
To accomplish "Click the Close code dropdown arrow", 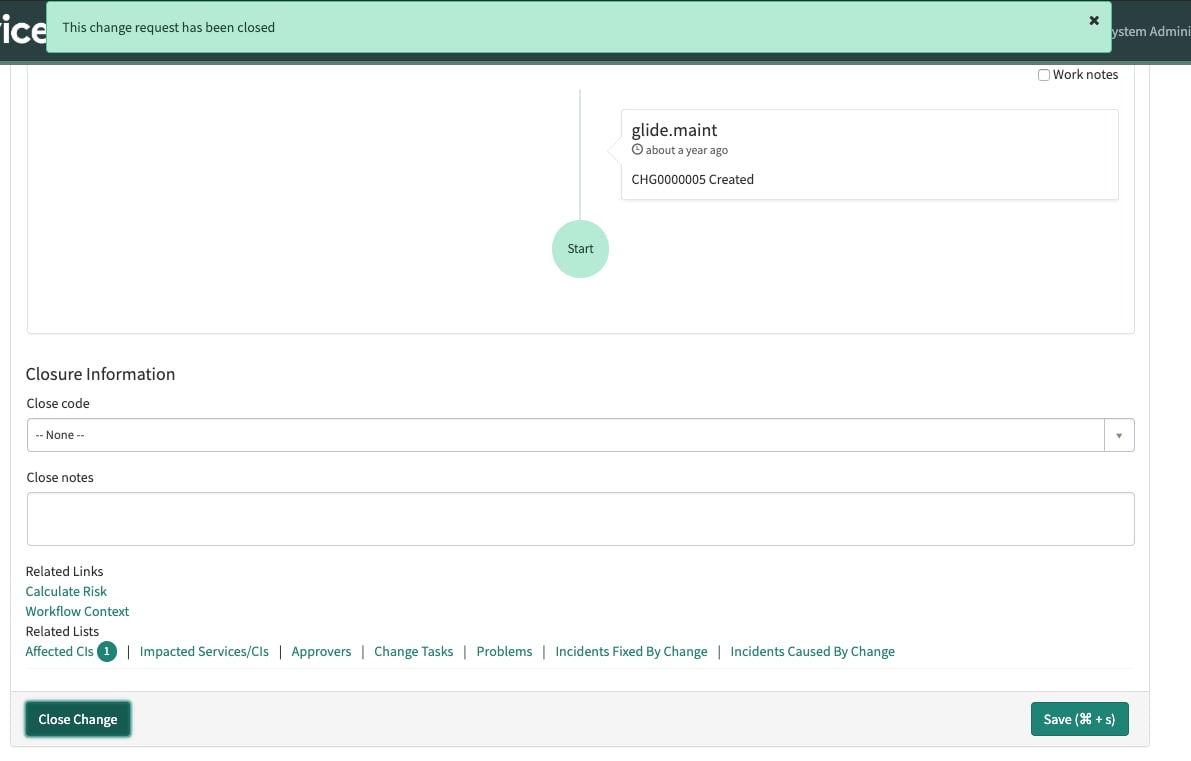I will click(1119, 434).
